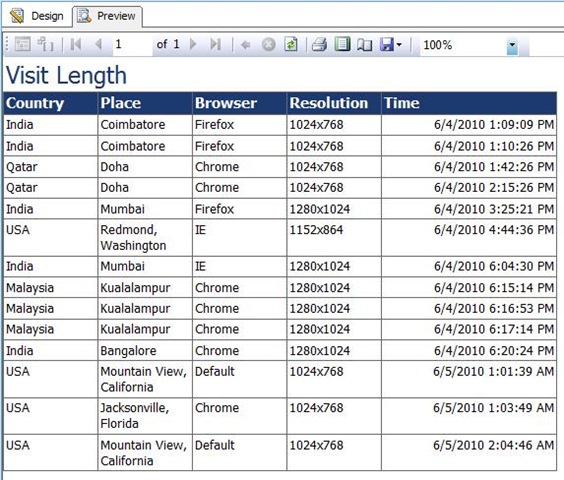Select the 6/4/2010 6:20:24 PM cell

(469, 350)
